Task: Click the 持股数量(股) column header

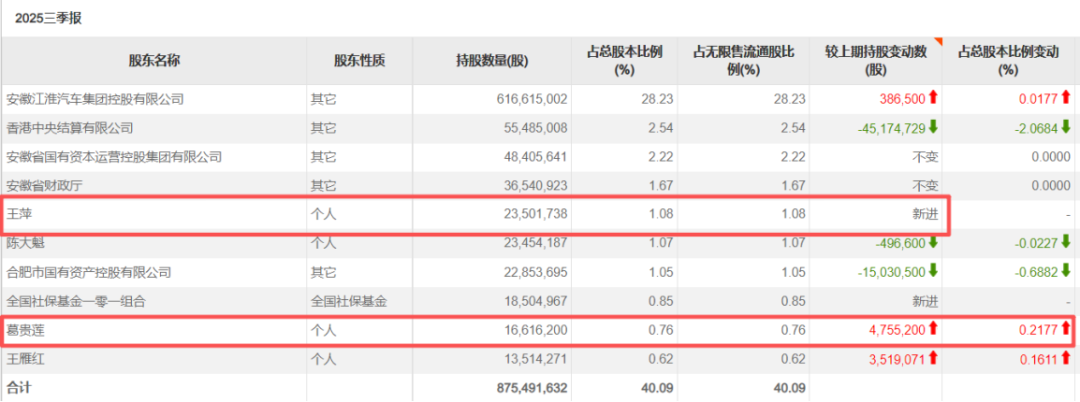Action: pyautogui.click(x=492, y=61)
